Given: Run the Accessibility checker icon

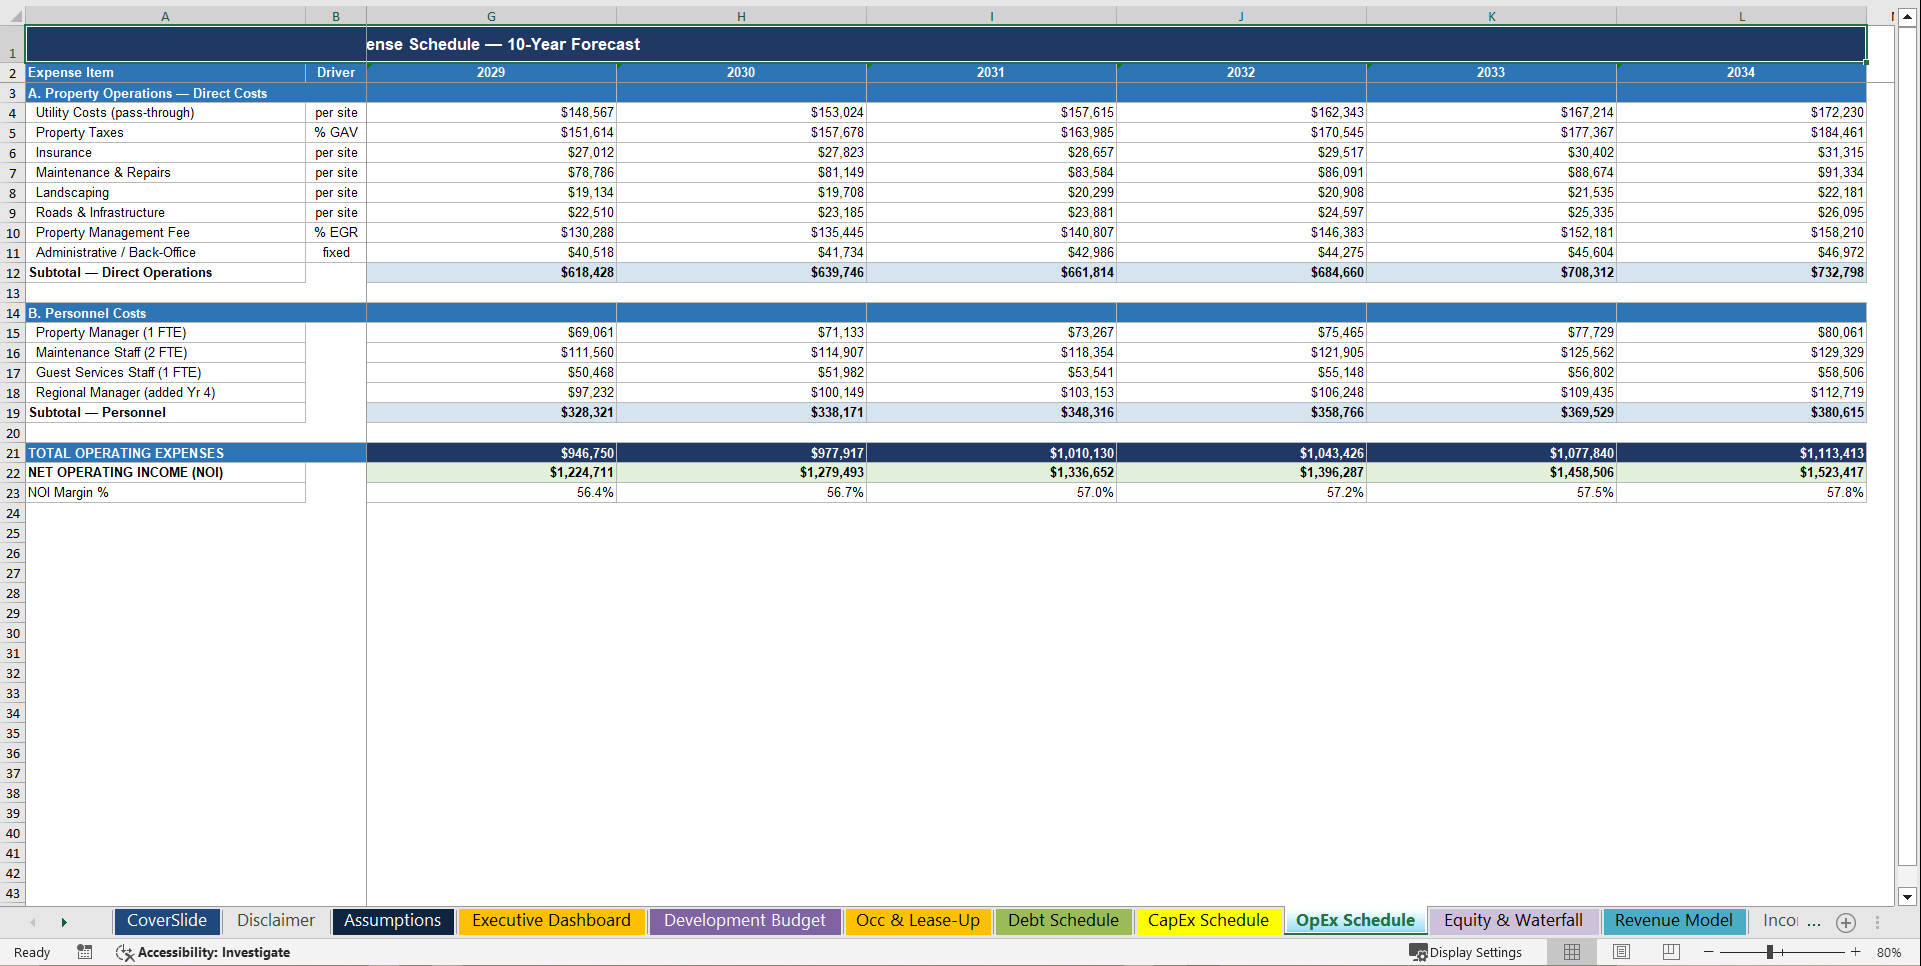Looking at the screenshot, I should [x=125, y=952].
